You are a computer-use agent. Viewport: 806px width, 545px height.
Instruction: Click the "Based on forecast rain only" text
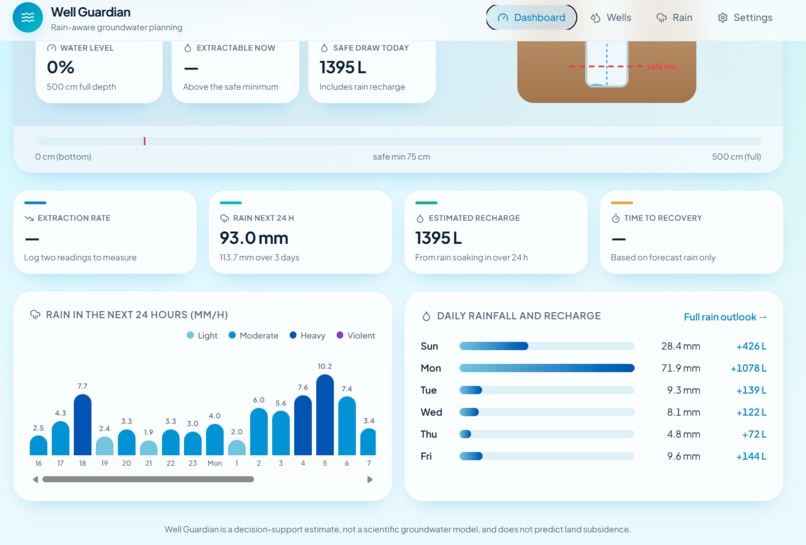pyautogui.click(x=663, y=258)
